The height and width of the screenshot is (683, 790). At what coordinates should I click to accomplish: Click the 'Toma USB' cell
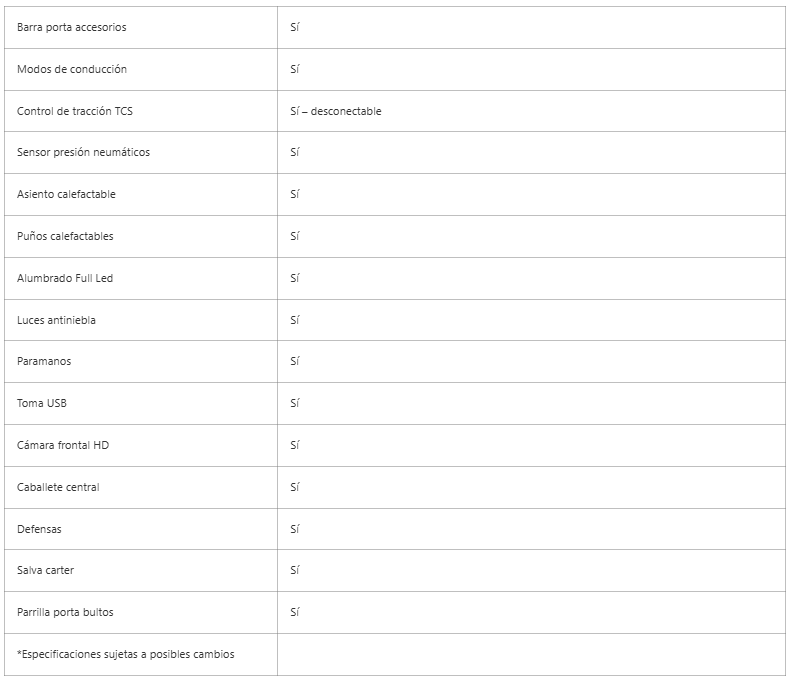click(42, 403)
